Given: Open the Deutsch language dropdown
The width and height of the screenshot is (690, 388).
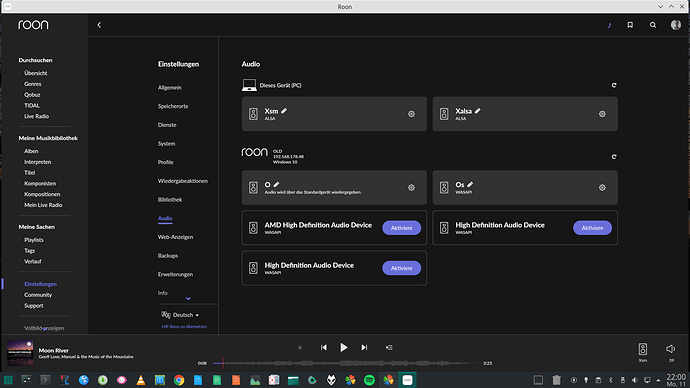Looking at the screenshot, I should [180, 315].
